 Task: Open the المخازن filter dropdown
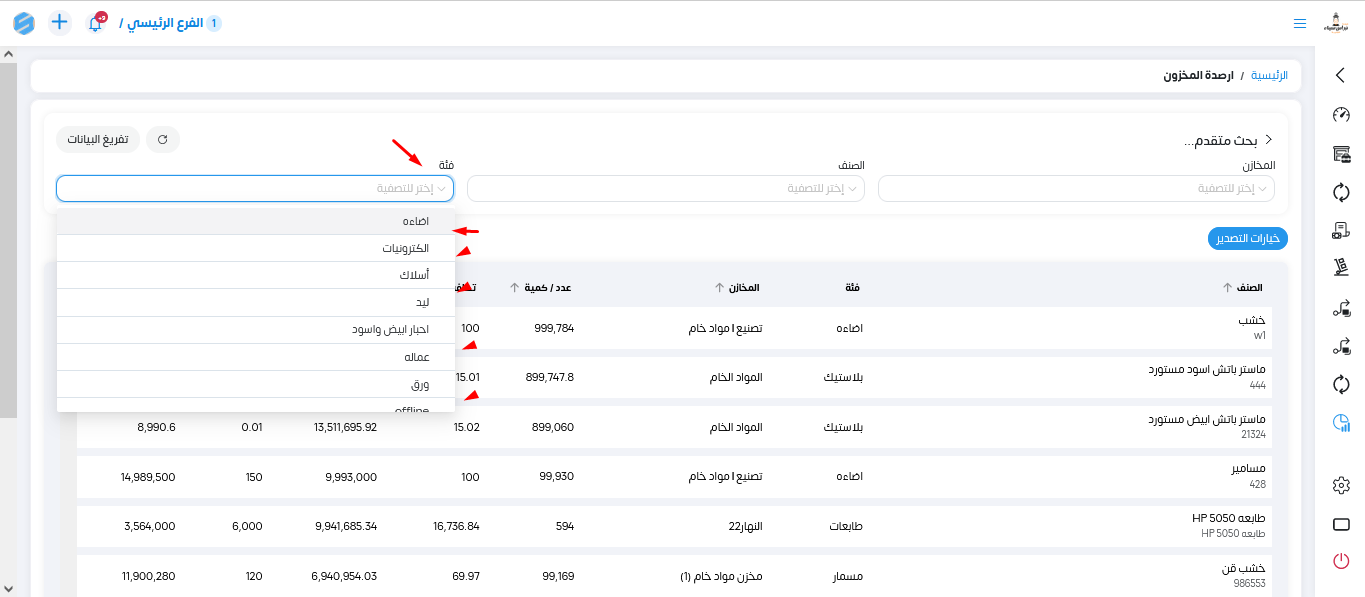coord(1076,189)
